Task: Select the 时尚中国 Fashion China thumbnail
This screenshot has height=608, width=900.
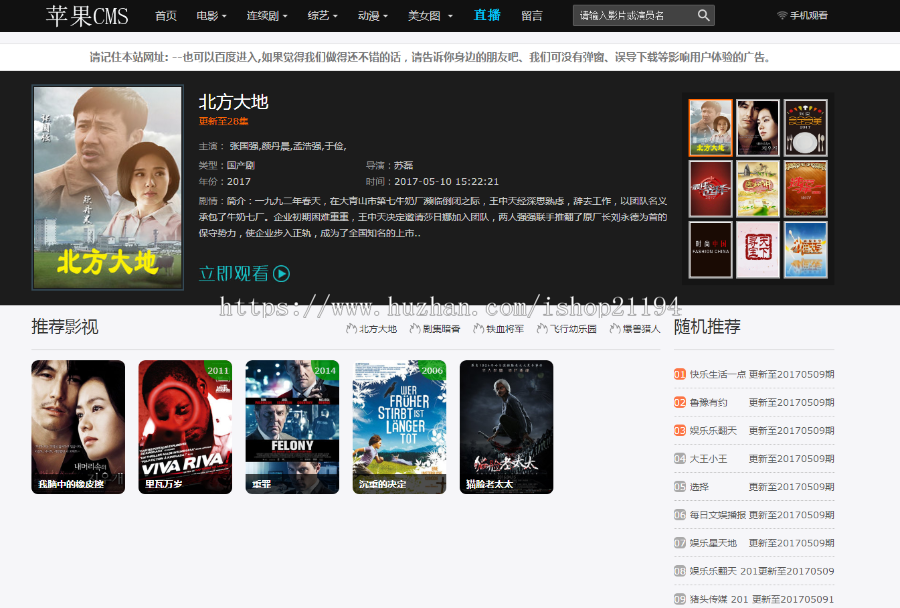Action: (x=711, y=250)
